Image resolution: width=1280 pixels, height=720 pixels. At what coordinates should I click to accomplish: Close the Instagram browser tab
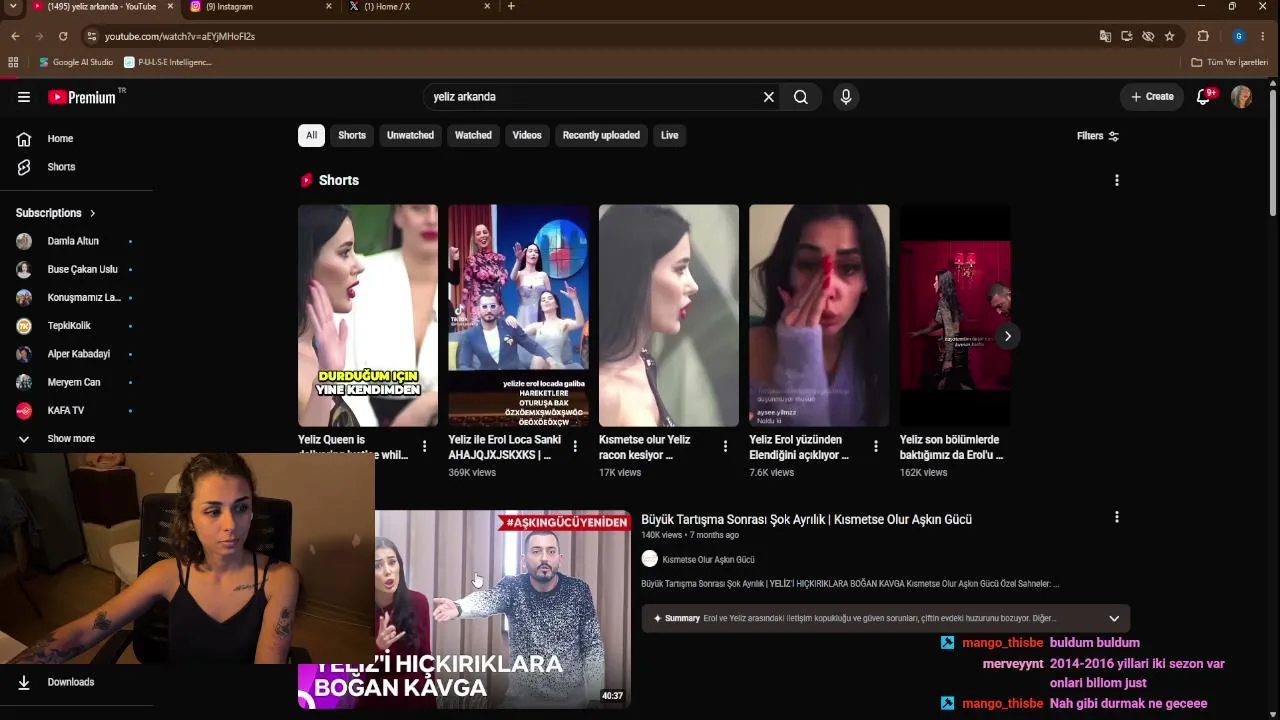tap(329, 6)
